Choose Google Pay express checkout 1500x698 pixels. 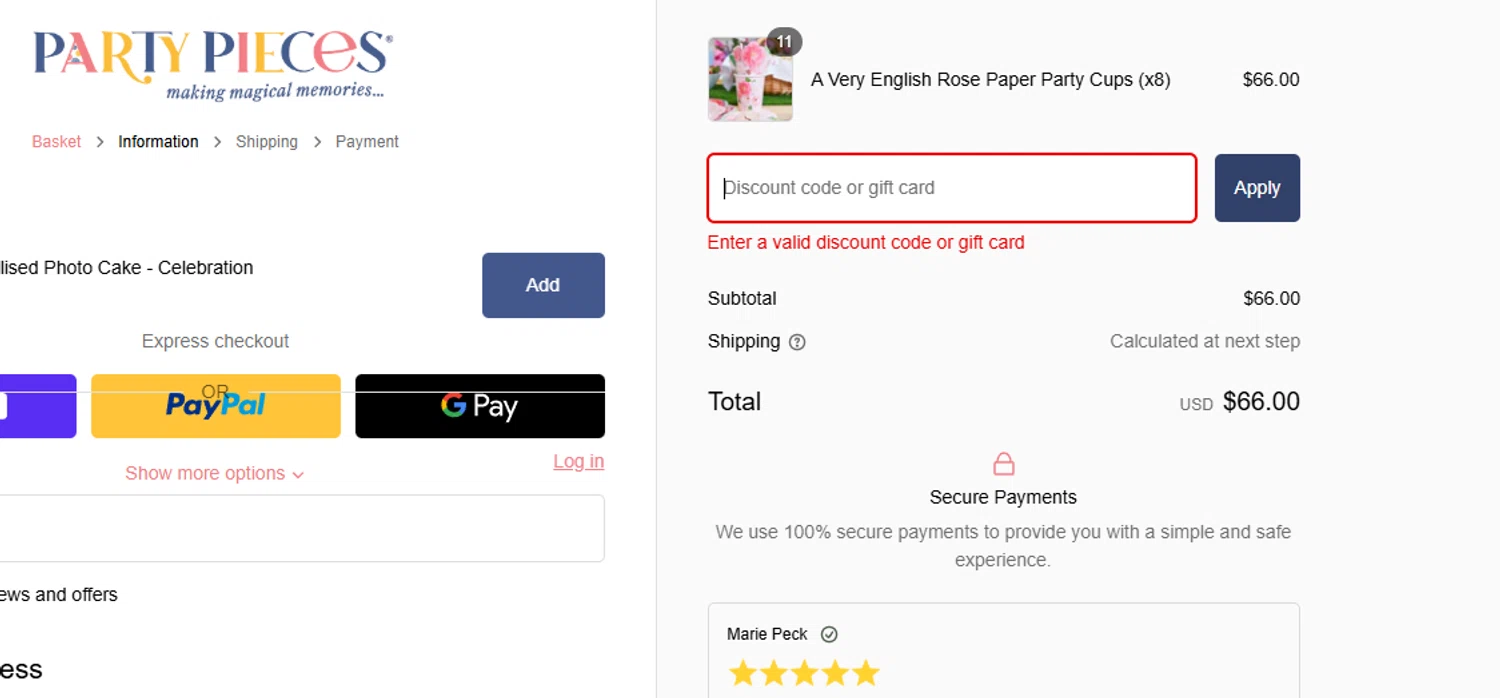pos(480,406)
